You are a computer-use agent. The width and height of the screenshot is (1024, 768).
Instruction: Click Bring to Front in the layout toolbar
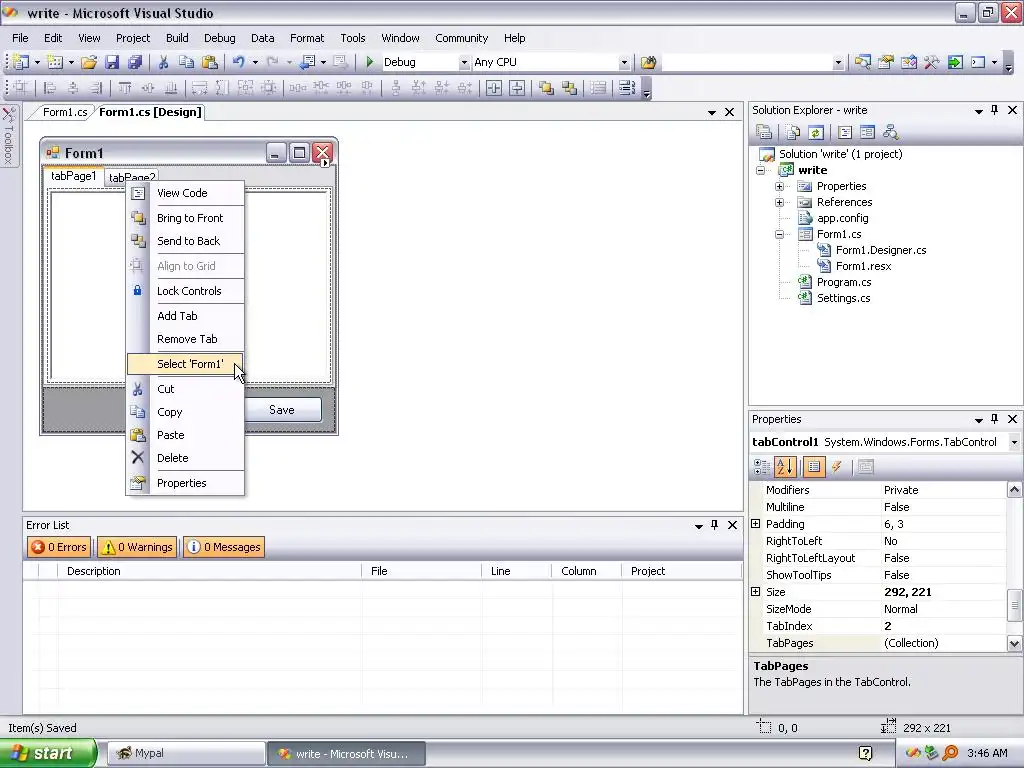(546, 88)
